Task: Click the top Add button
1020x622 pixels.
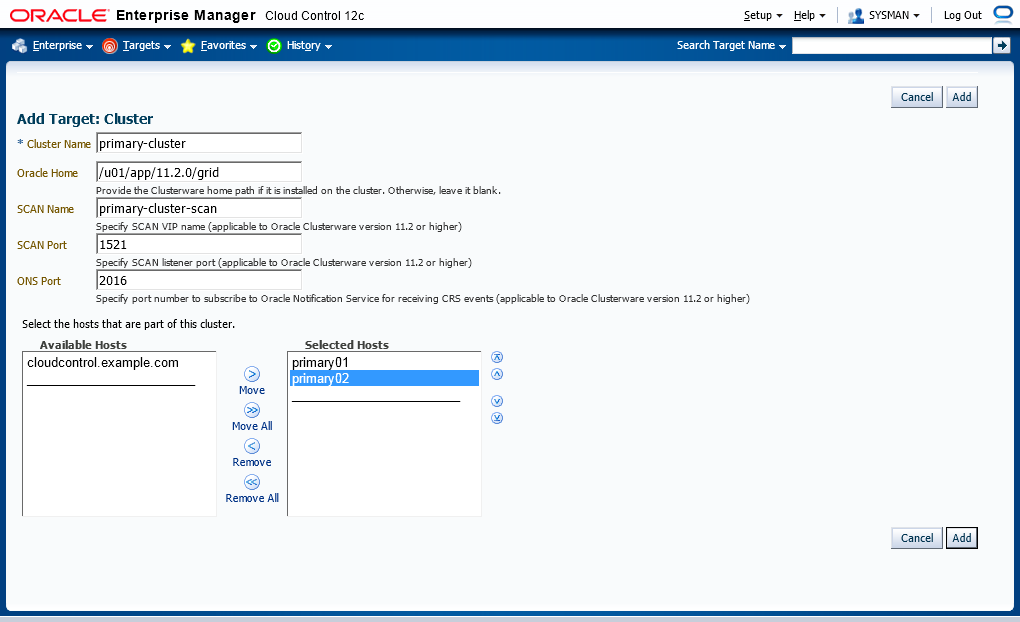Action: 961,97
